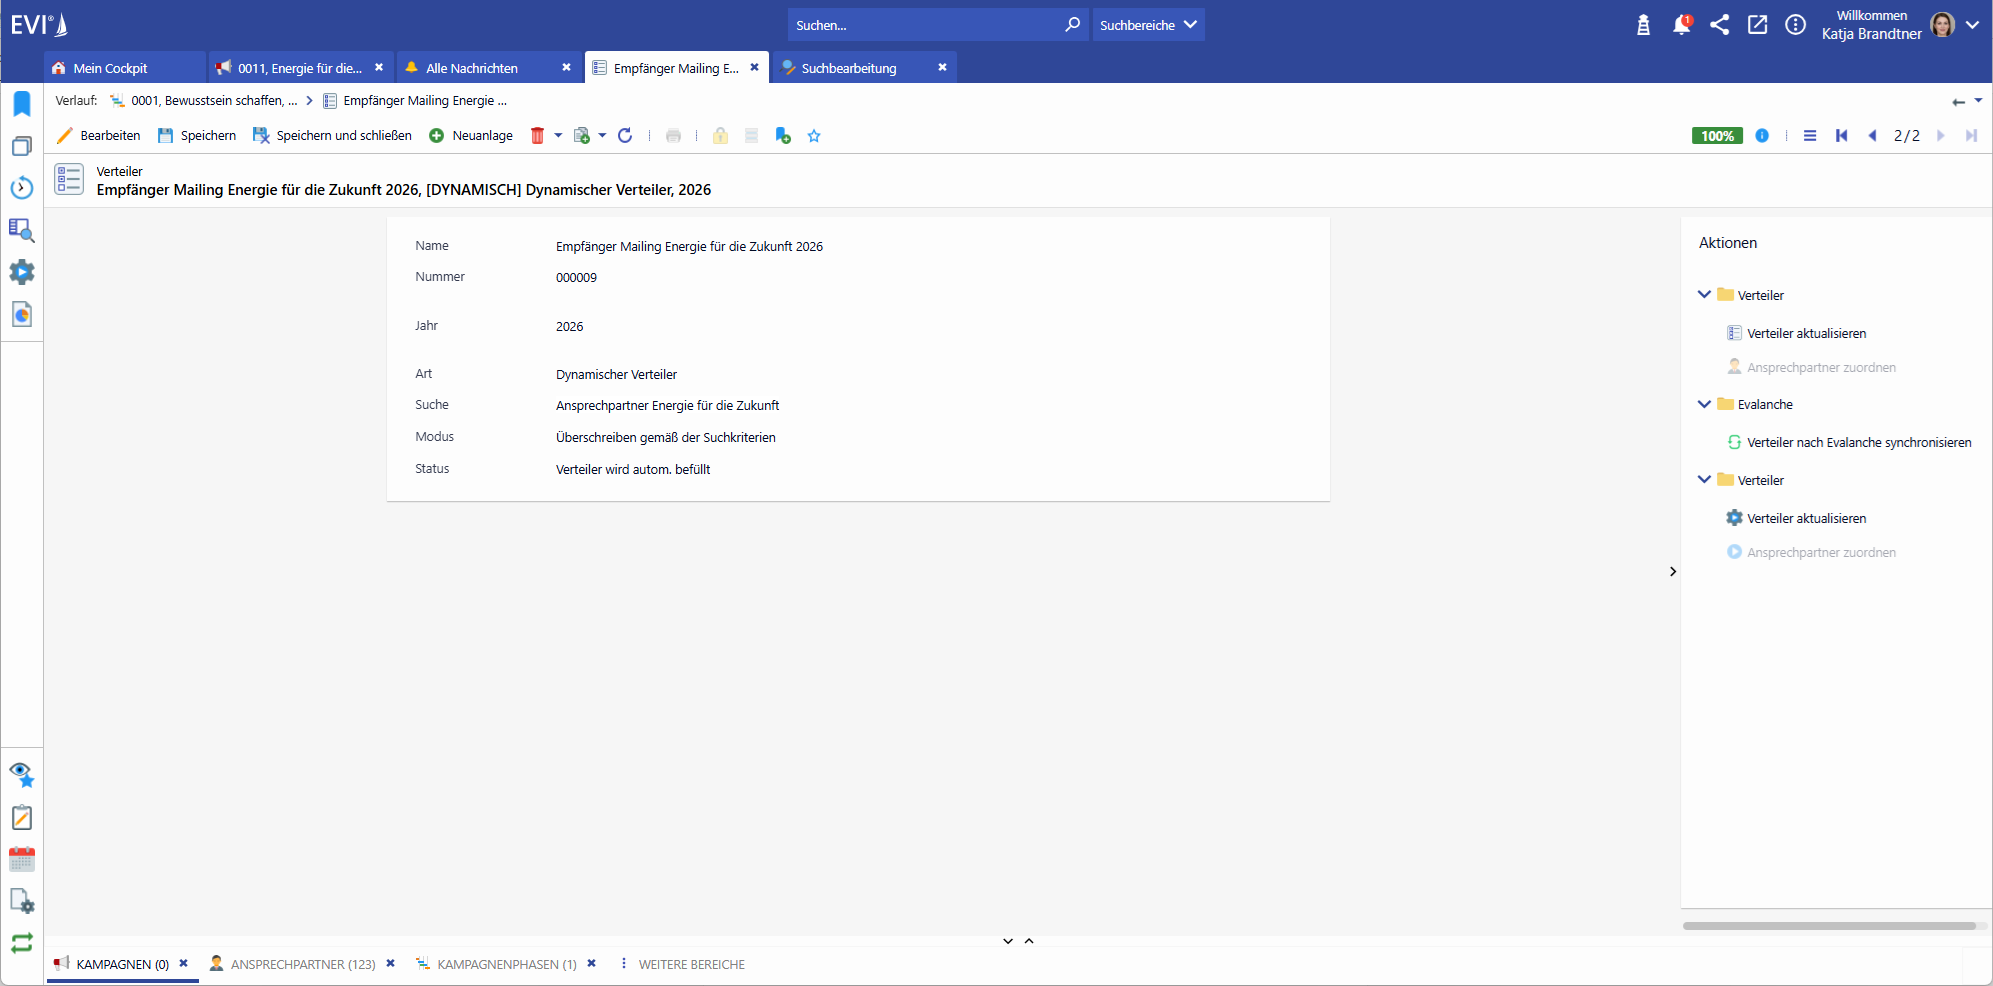Image resolution: width=1993 pixels, height=986 pixels.
Task: Click into the Suchen search field
Action: click(x=925, y=25)
